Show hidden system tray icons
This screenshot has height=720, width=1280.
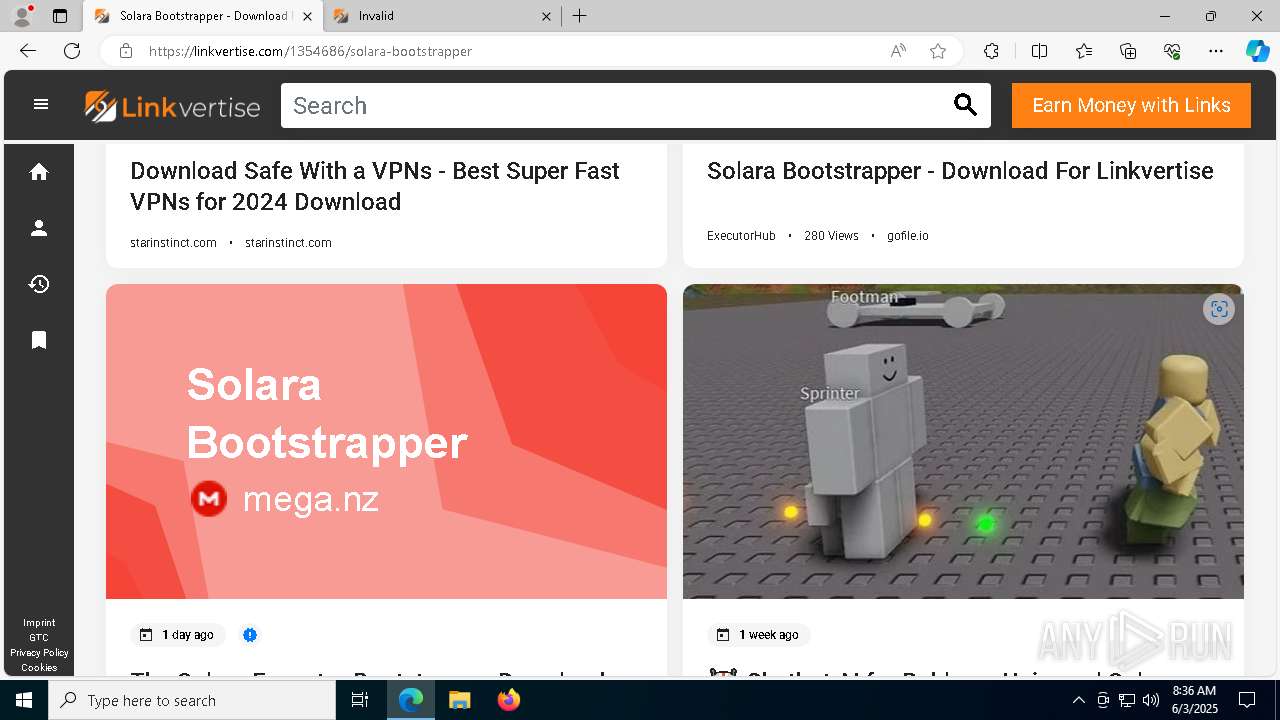pyautogui.click(x=1078, y=700)
